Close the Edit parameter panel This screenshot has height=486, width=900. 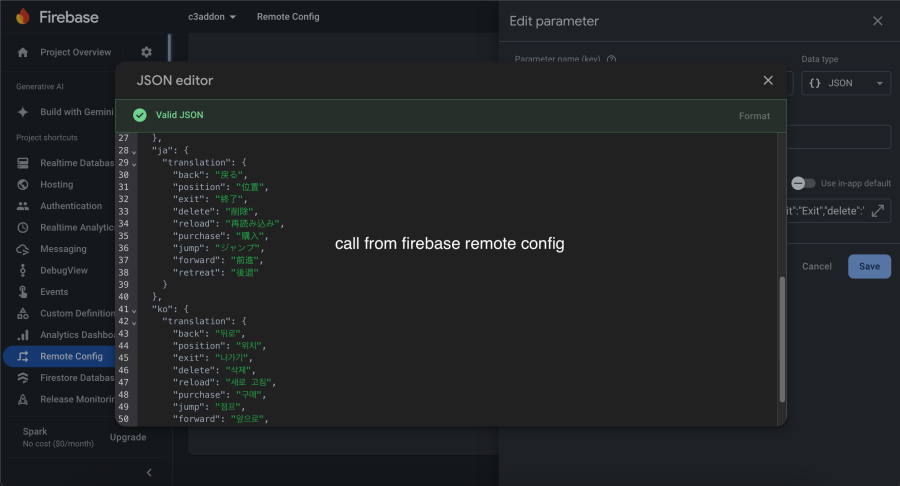pyautogui.click(x=878, y=21)
